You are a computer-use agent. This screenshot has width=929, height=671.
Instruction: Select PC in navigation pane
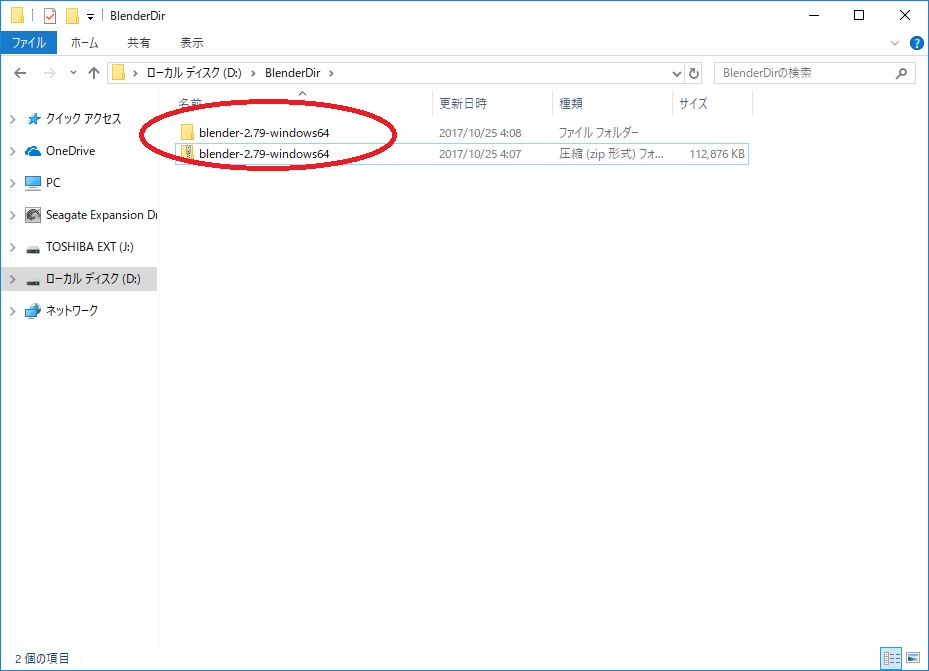[x=53, y=183]
